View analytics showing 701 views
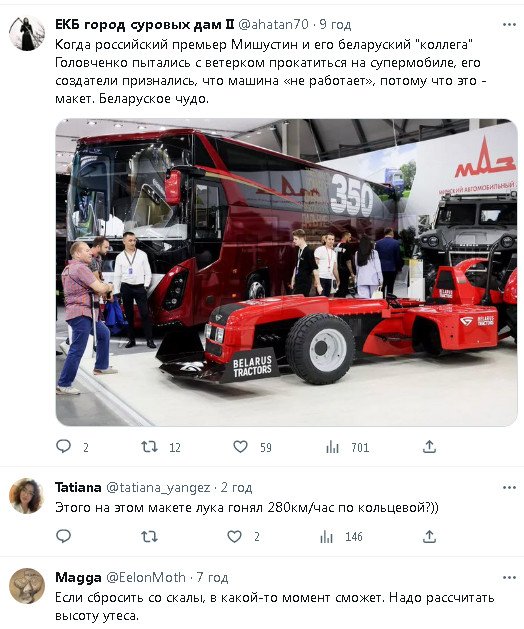524x629 pixels. (332, 447)
